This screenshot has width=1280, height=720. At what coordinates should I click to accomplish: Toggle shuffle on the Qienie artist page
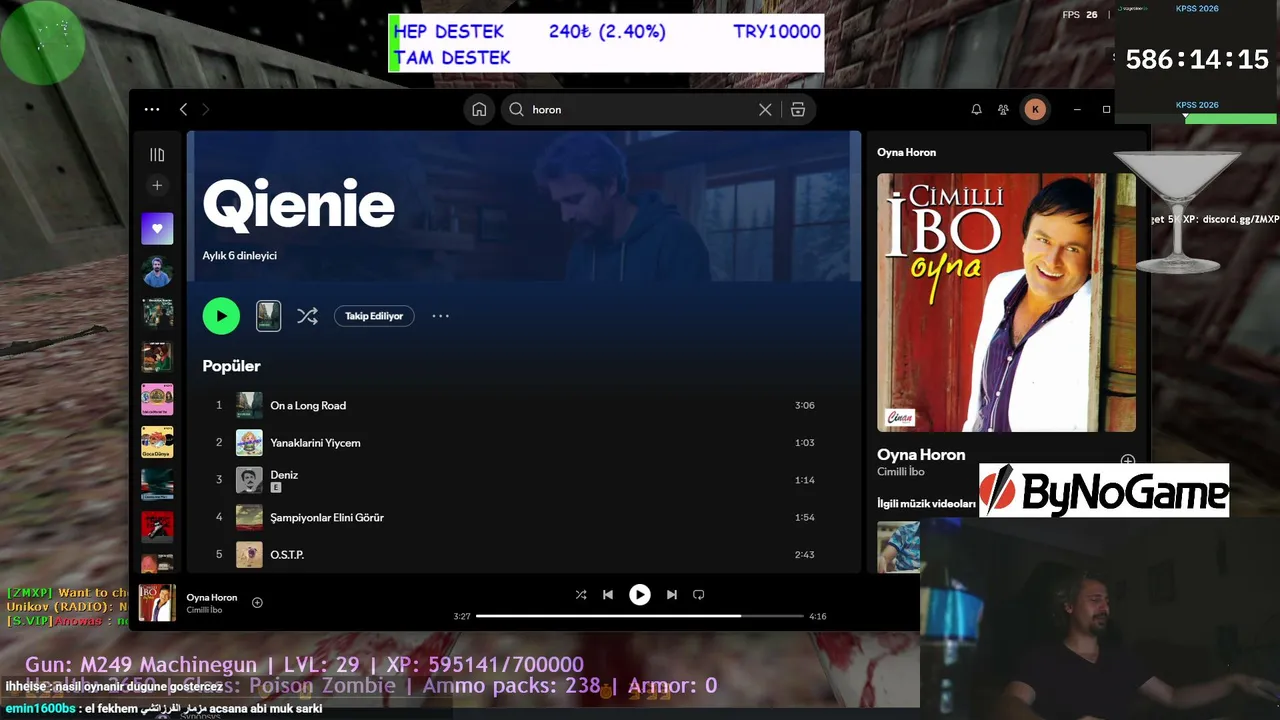[307, 316]
